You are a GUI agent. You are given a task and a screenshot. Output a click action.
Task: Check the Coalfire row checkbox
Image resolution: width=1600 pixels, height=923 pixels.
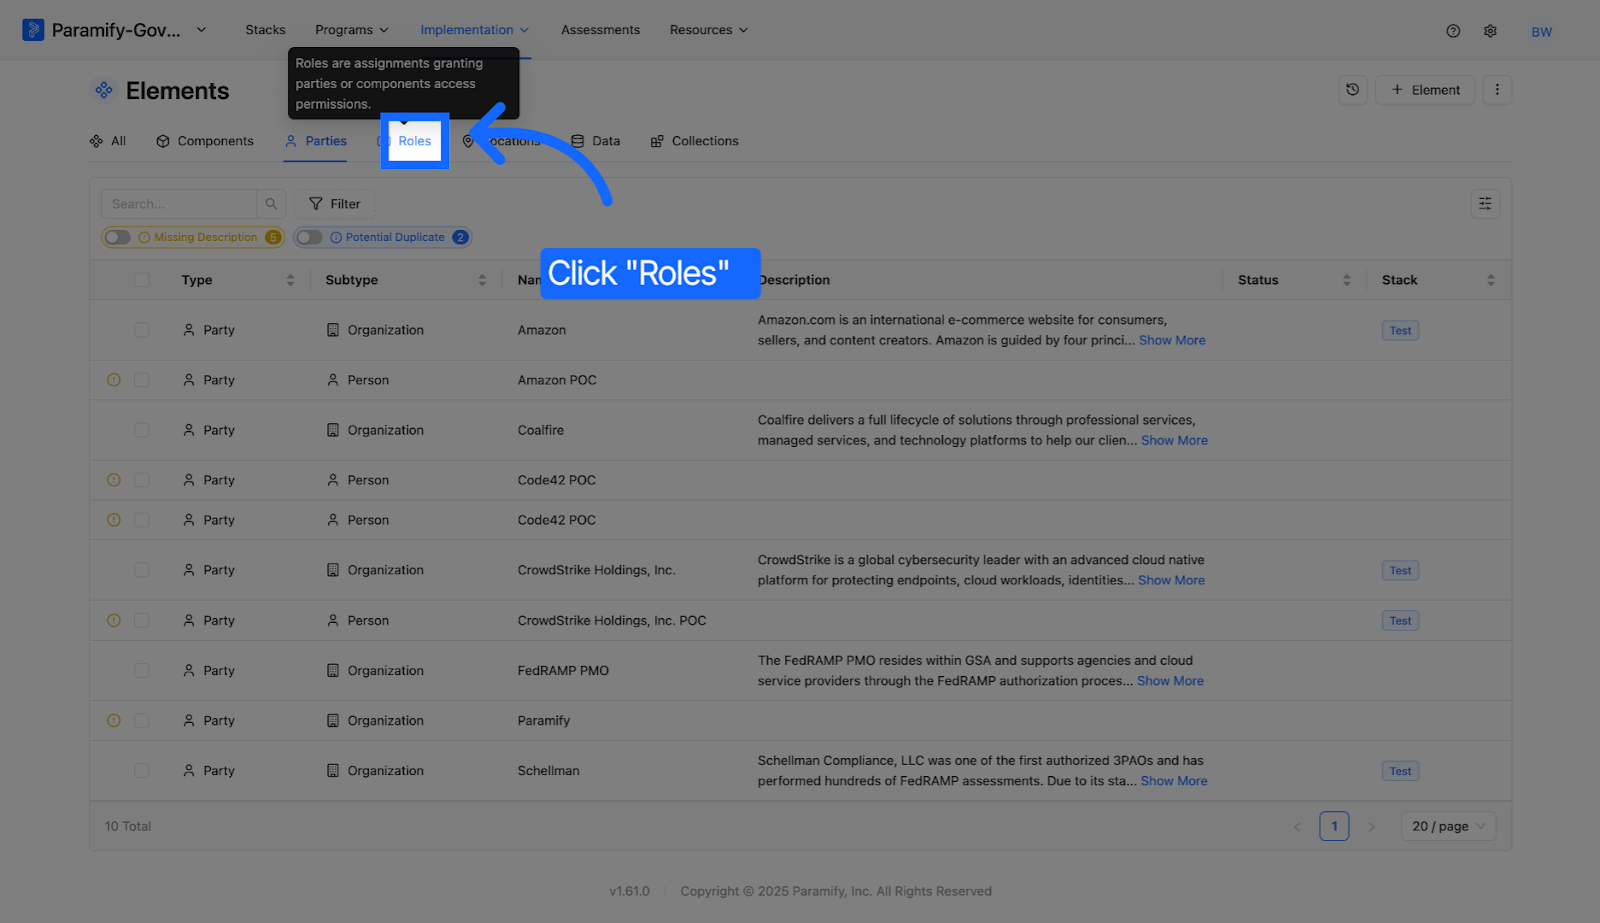pyautogui.click(x=142, y=430)
